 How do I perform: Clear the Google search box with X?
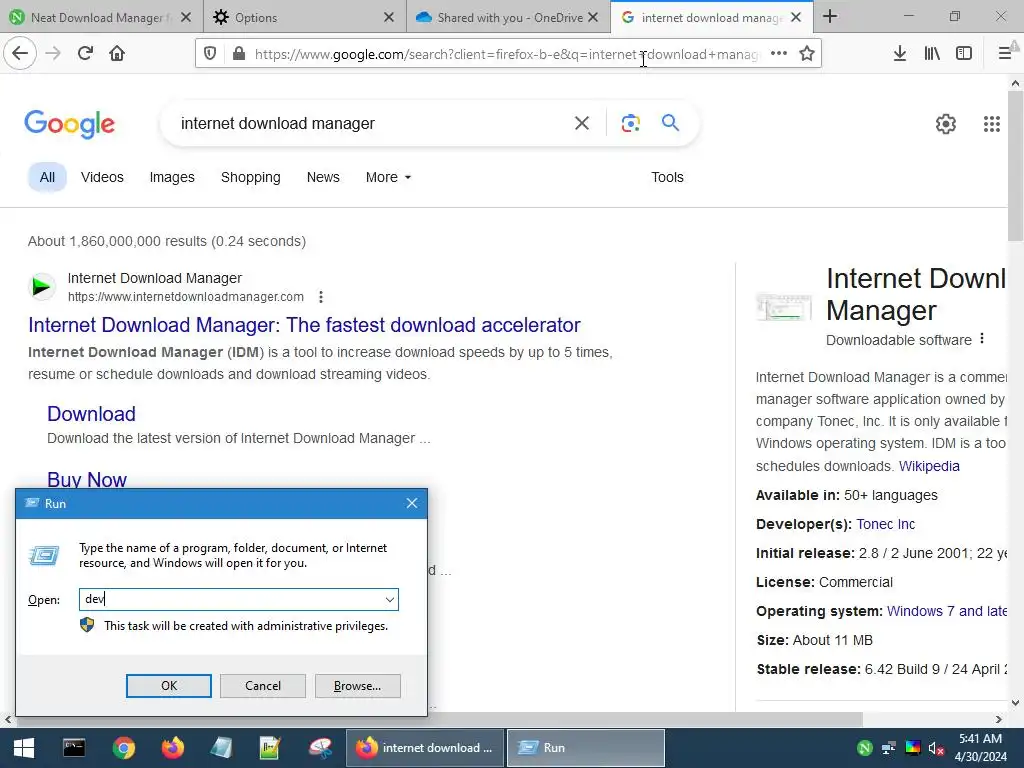point(581,123)
